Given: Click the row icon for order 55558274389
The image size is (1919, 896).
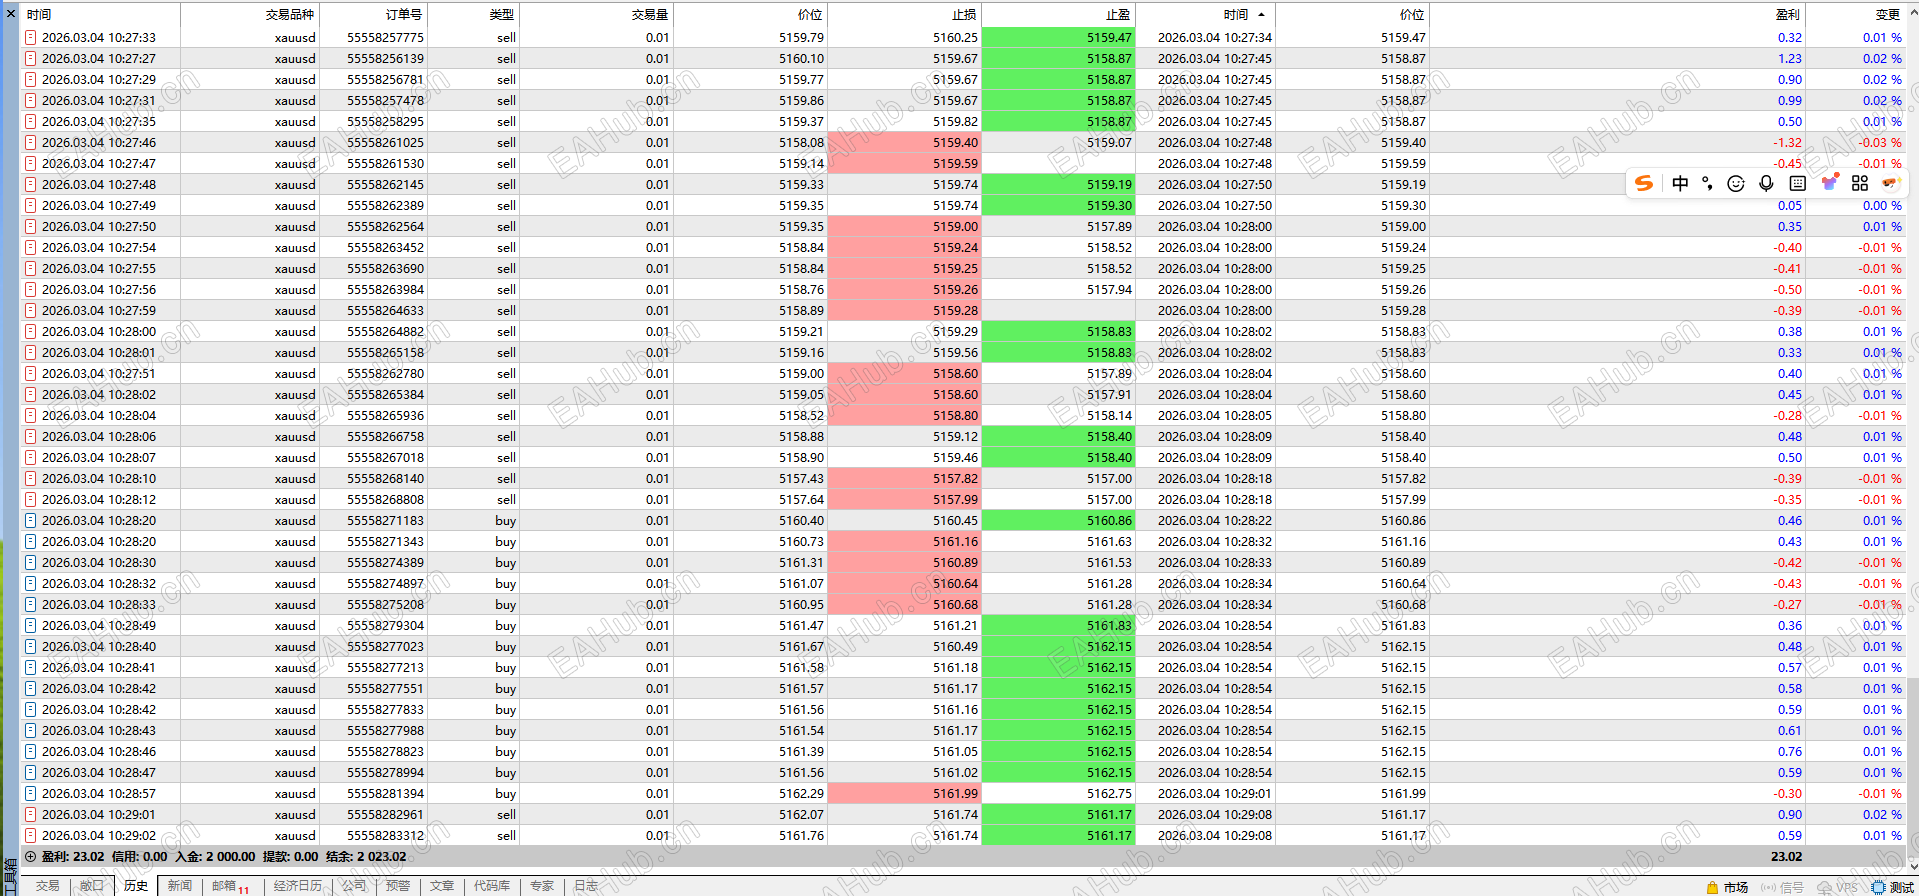Looking at the screenshot, I should [31, 563].
